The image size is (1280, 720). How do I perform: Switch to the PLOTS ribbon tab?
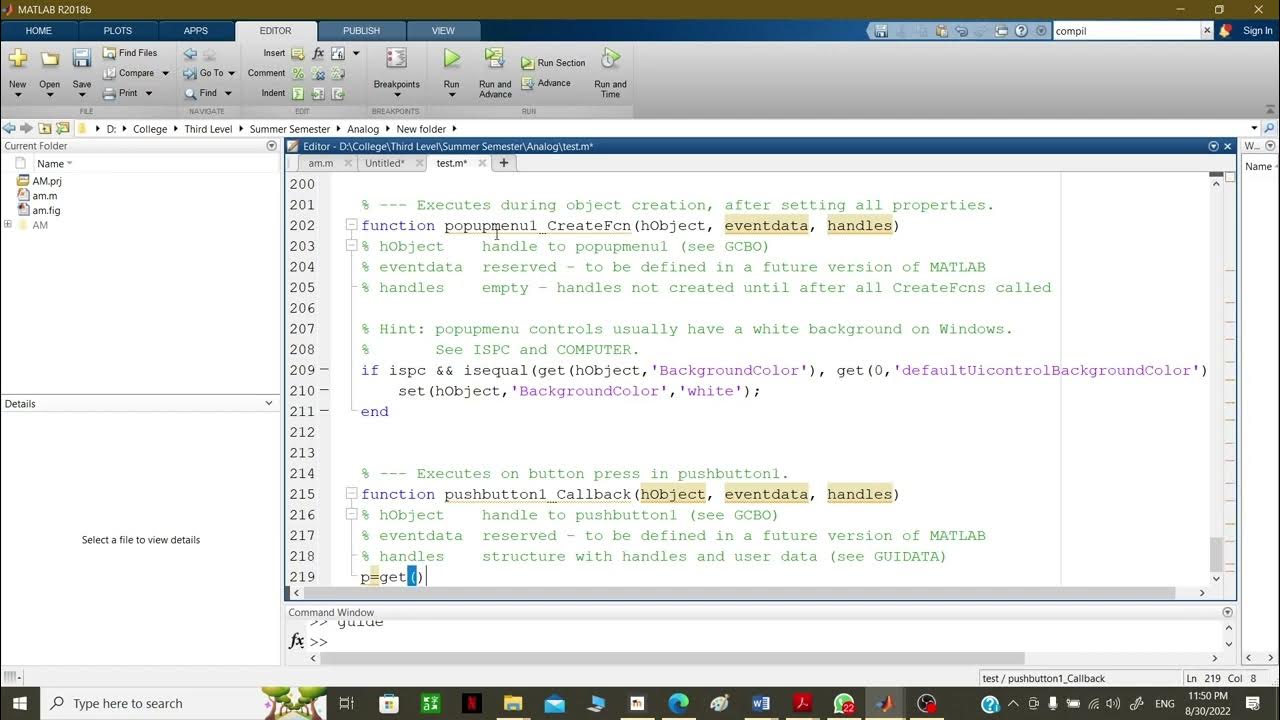click(117, 31)
